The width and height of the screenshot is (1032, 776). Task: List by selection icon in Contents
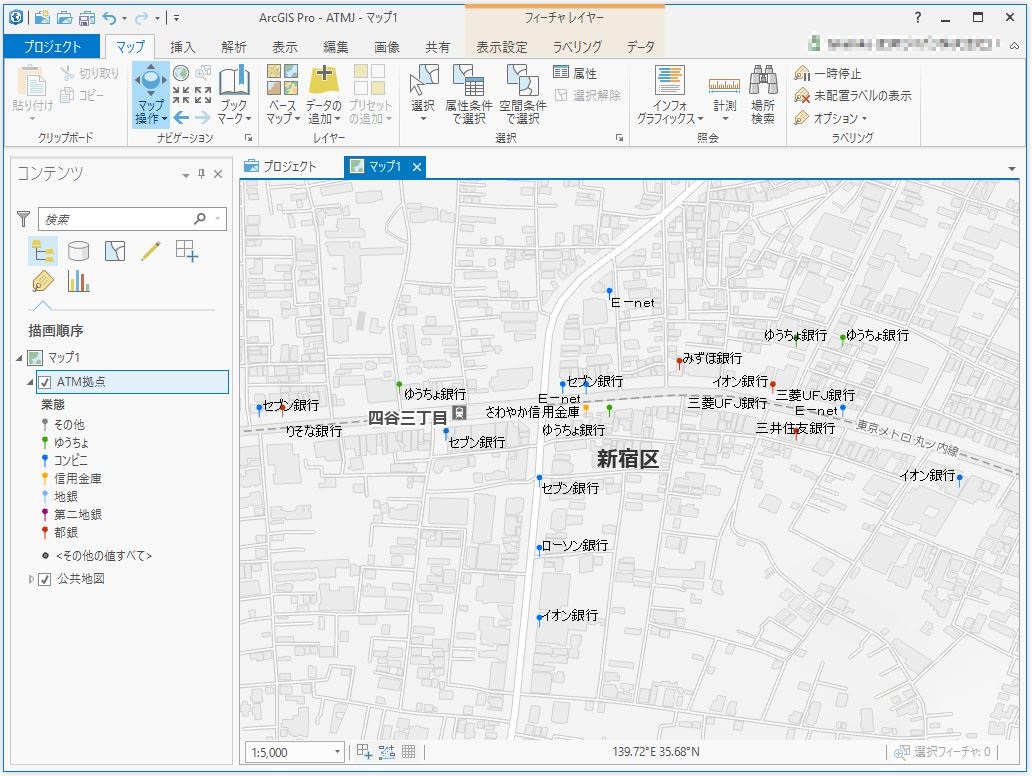pyautogui.click(x=115, y=251)
